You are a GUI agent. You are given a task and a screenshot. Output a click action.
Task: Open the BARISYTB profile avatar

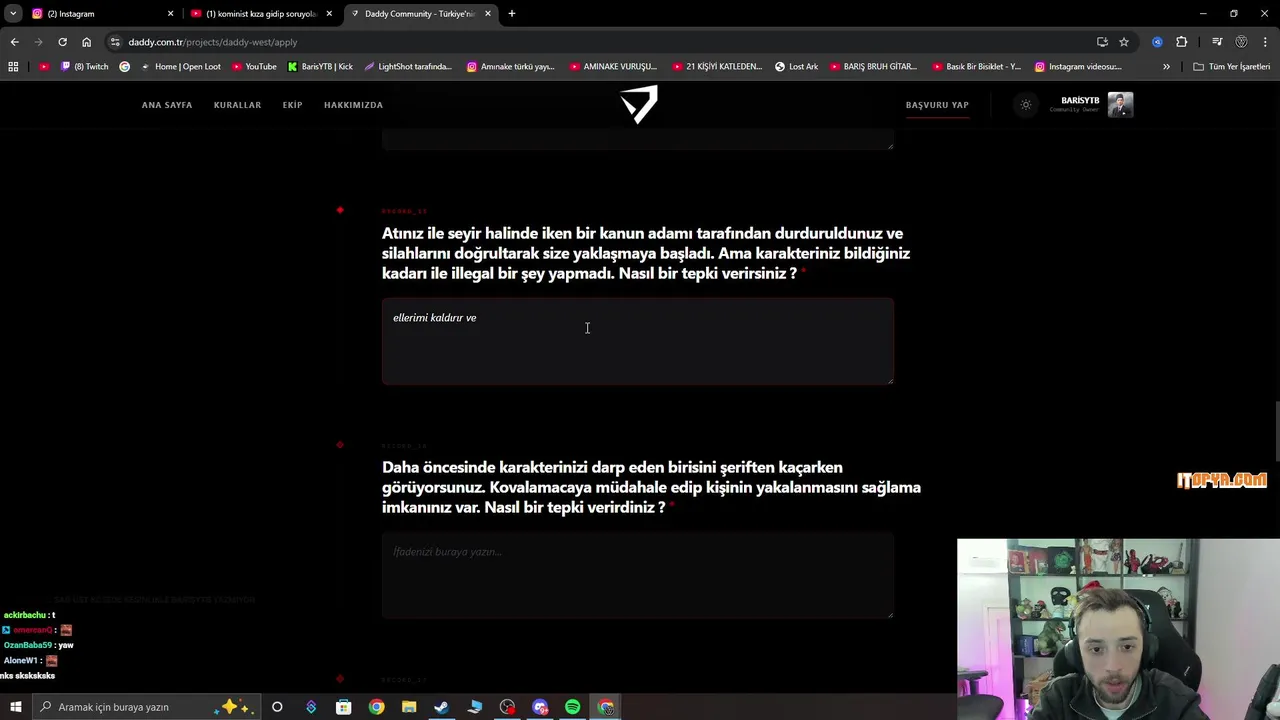tap(1120, 105)
